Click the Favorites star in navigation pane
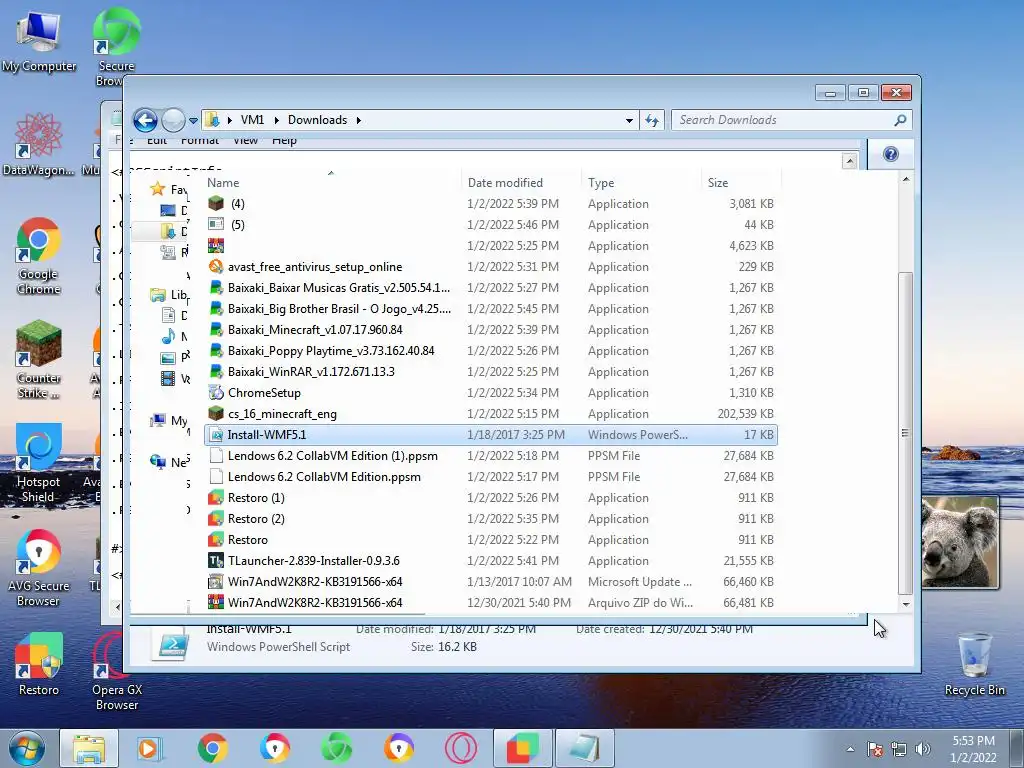The width and height of the screenshot is (1024, 768). click(157, 189)
